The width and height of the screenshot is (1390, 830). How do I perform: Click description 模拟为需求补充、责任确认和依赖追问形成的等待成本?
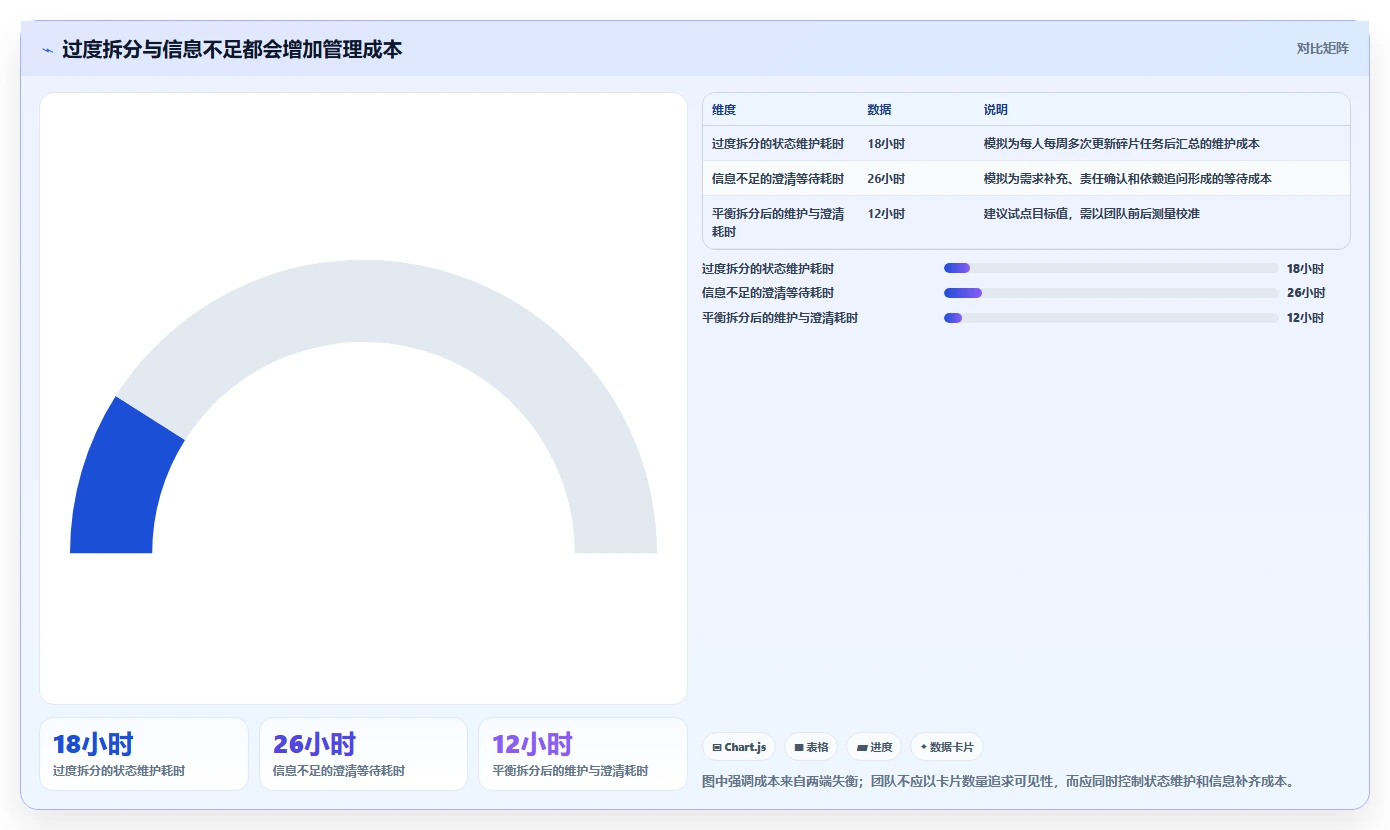[x=1128, y=179]
